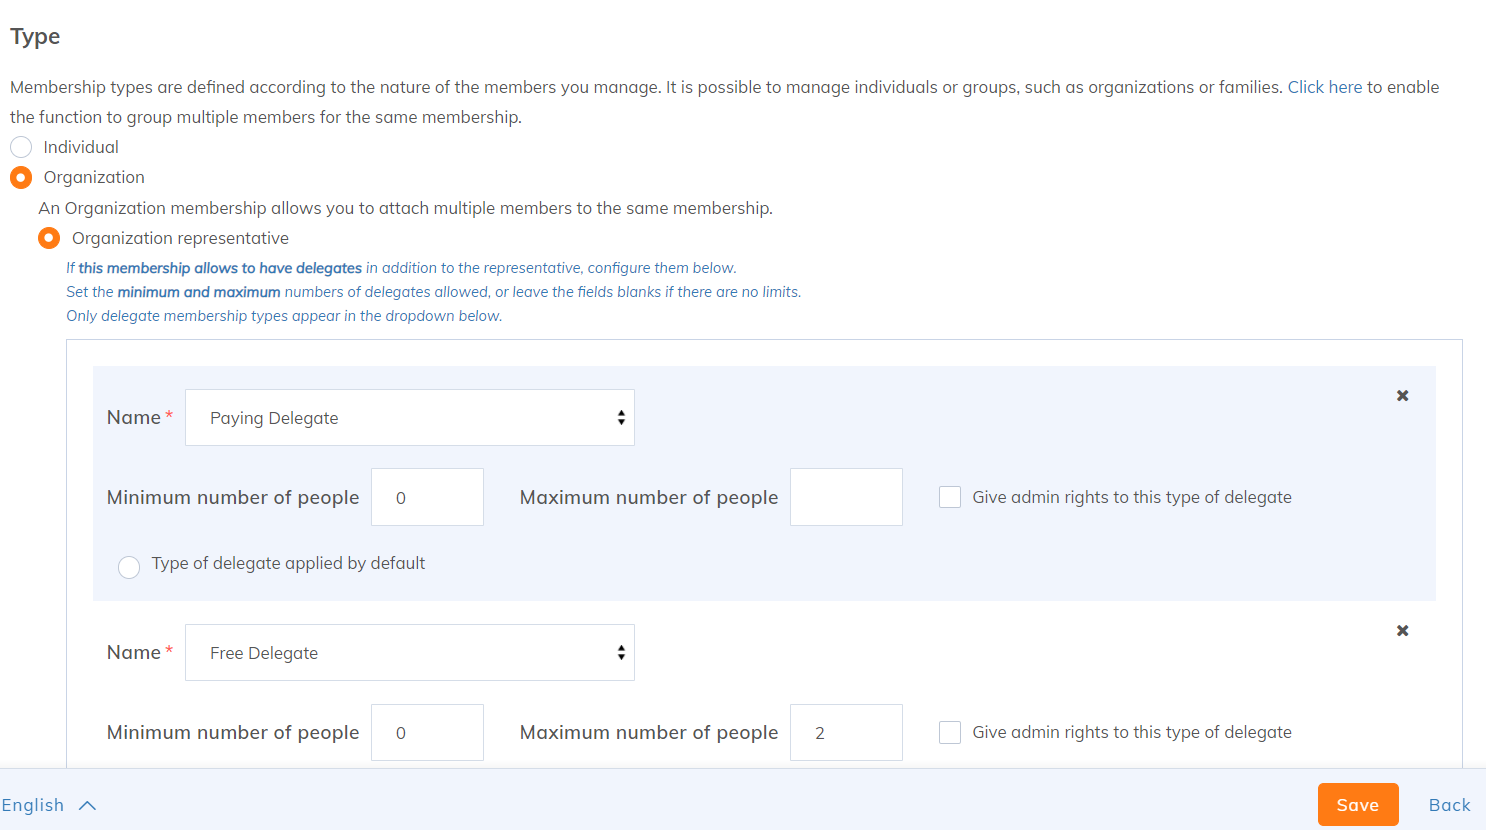Viewport: 1486px width, 830px height.
Task: Focus Paying Delegate maximum number field
Action: point(846,497)
